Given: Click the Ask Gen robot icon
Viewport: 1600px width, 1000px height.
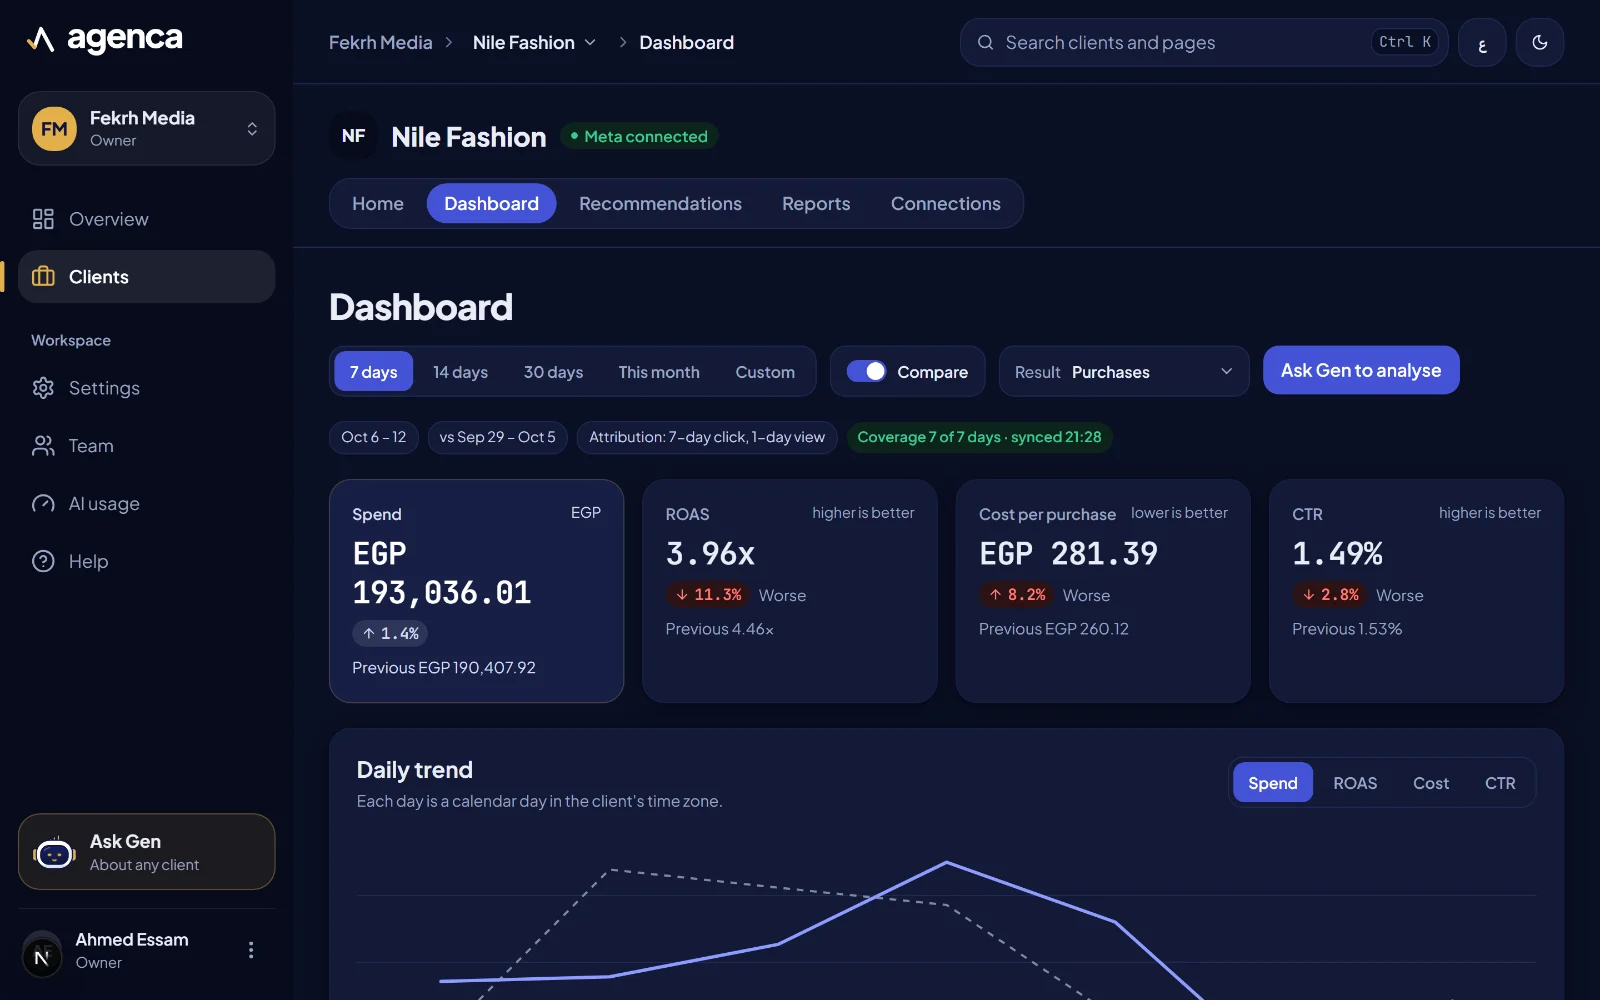Looking at the screenshot, I should point(55,853).
